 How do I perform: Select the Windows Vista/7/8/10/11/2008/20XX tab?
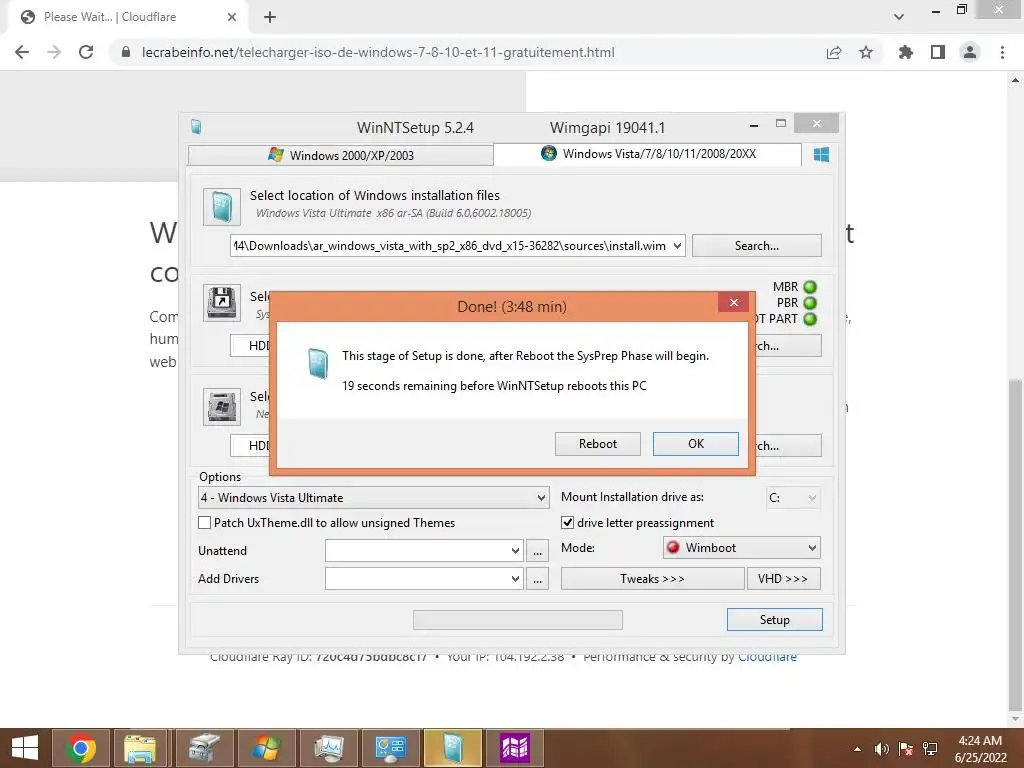(647, 153)
